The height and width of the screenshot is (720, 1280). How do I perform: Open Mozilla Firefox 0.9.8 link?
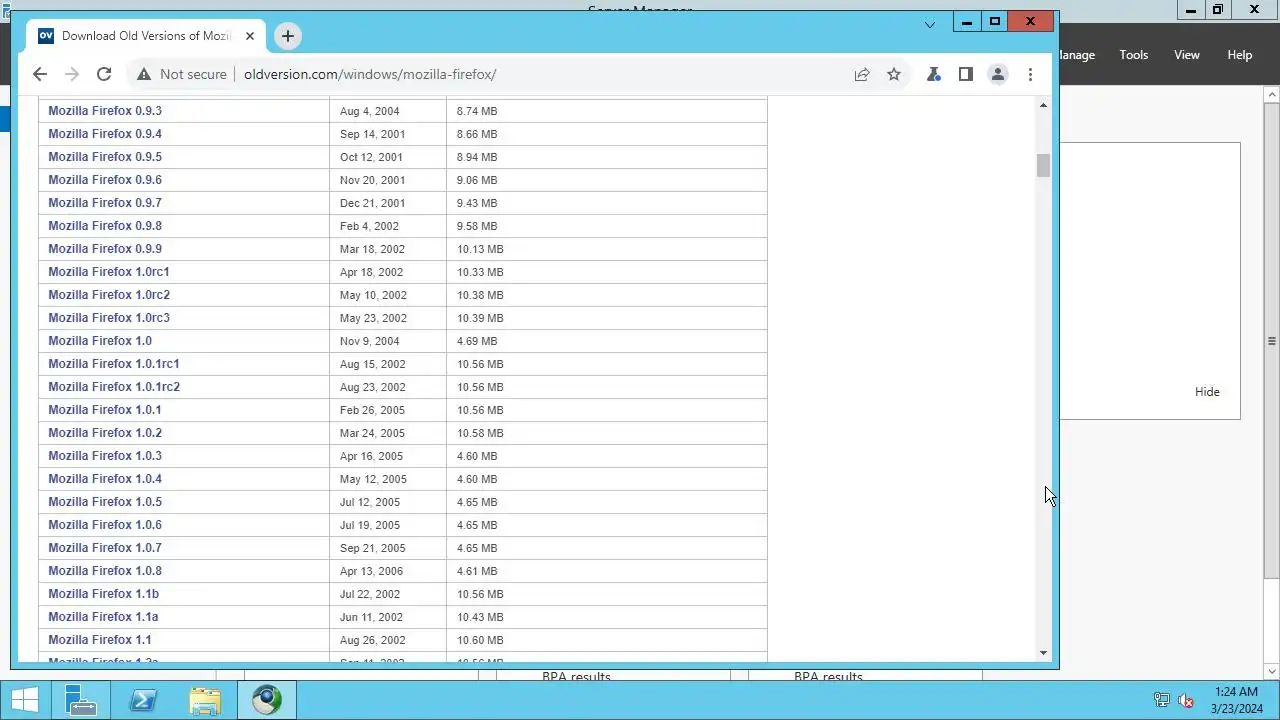105,226
